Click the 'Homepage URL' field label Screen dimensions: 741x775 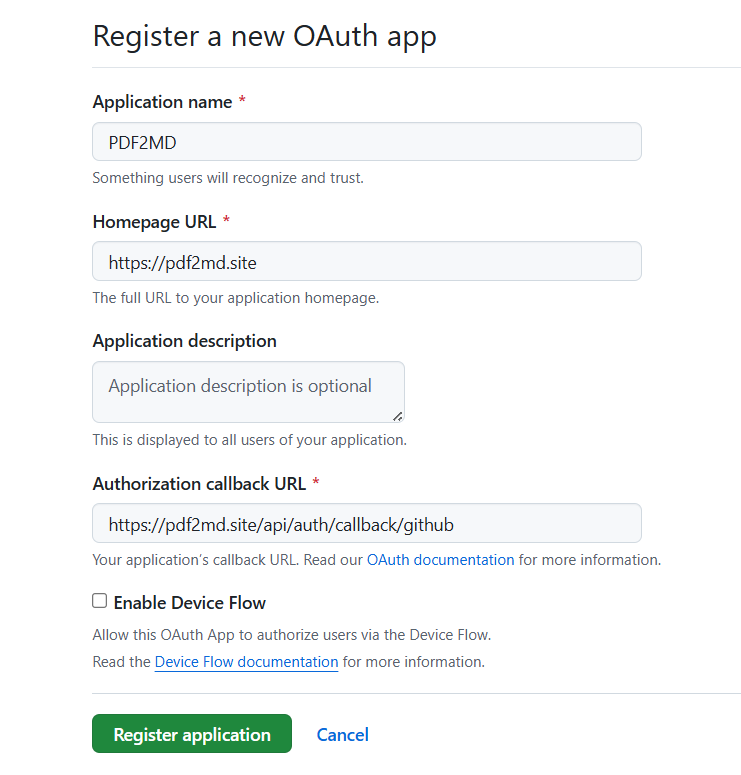click(154, 222)
